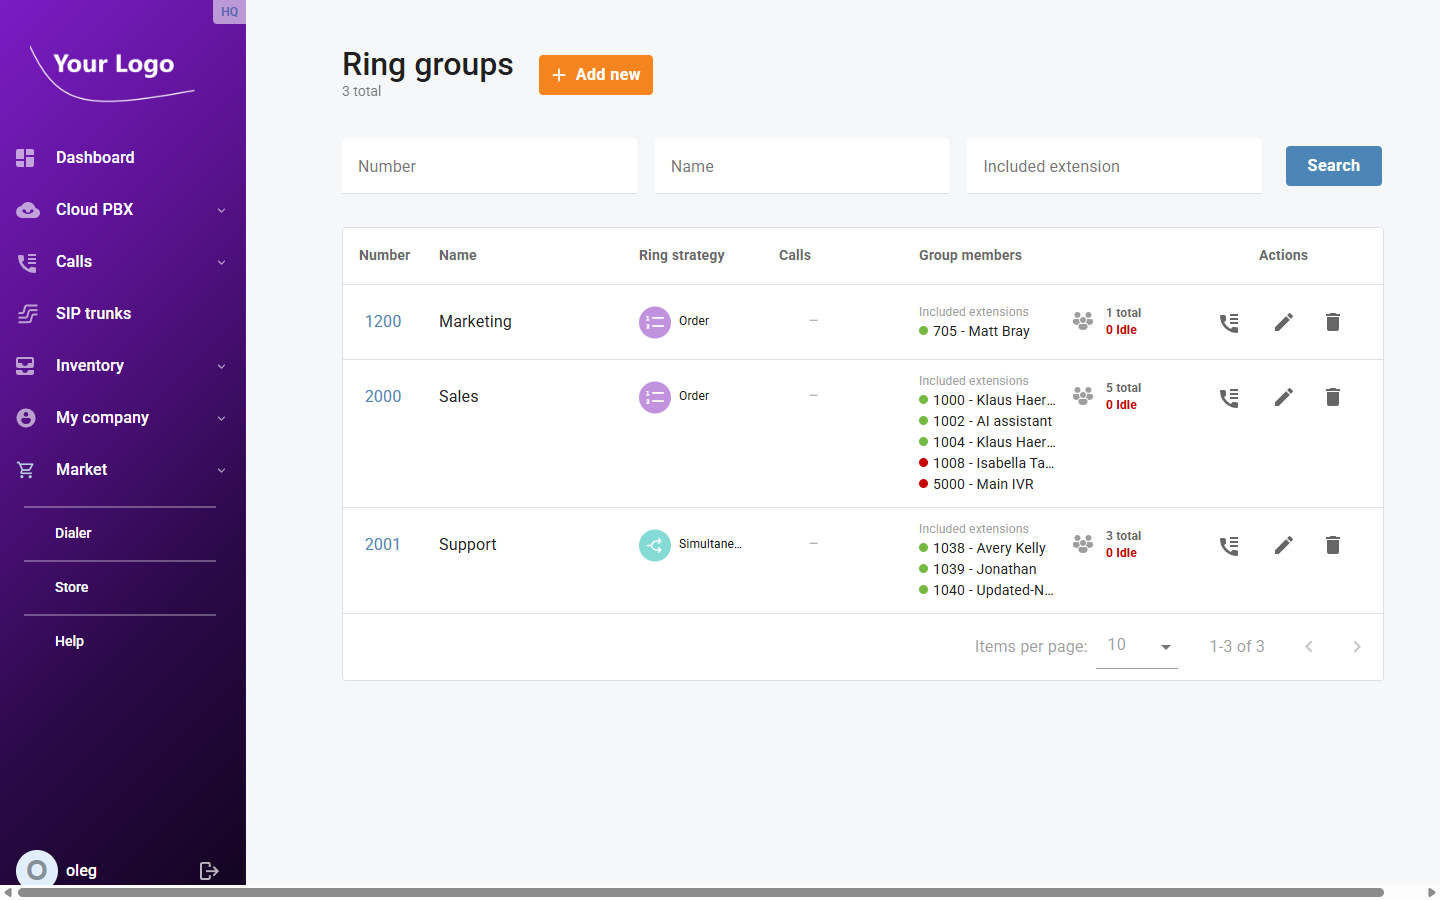The height and width of the screenshot is (900, 1440).
Task: Open the SIP trunks sidebar item
Action: click(94, 313)
